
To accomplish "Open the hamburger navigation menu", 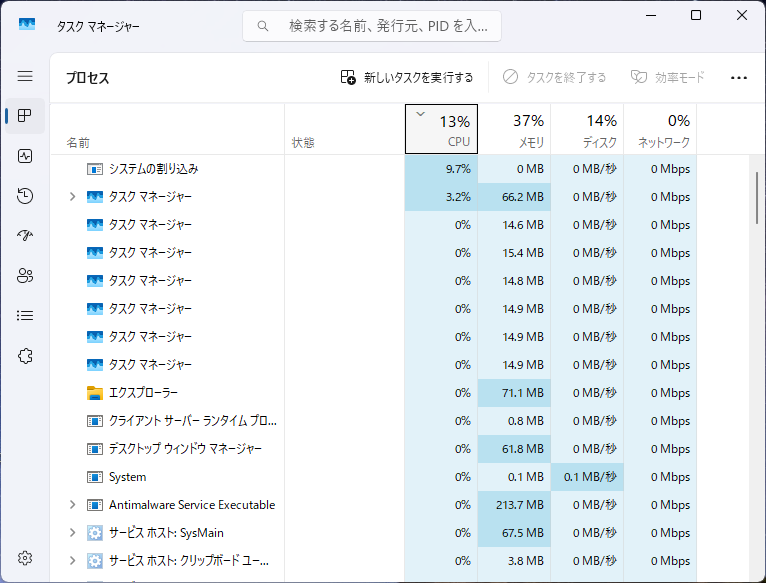I will pyautogui.click(x=25, y=76).
